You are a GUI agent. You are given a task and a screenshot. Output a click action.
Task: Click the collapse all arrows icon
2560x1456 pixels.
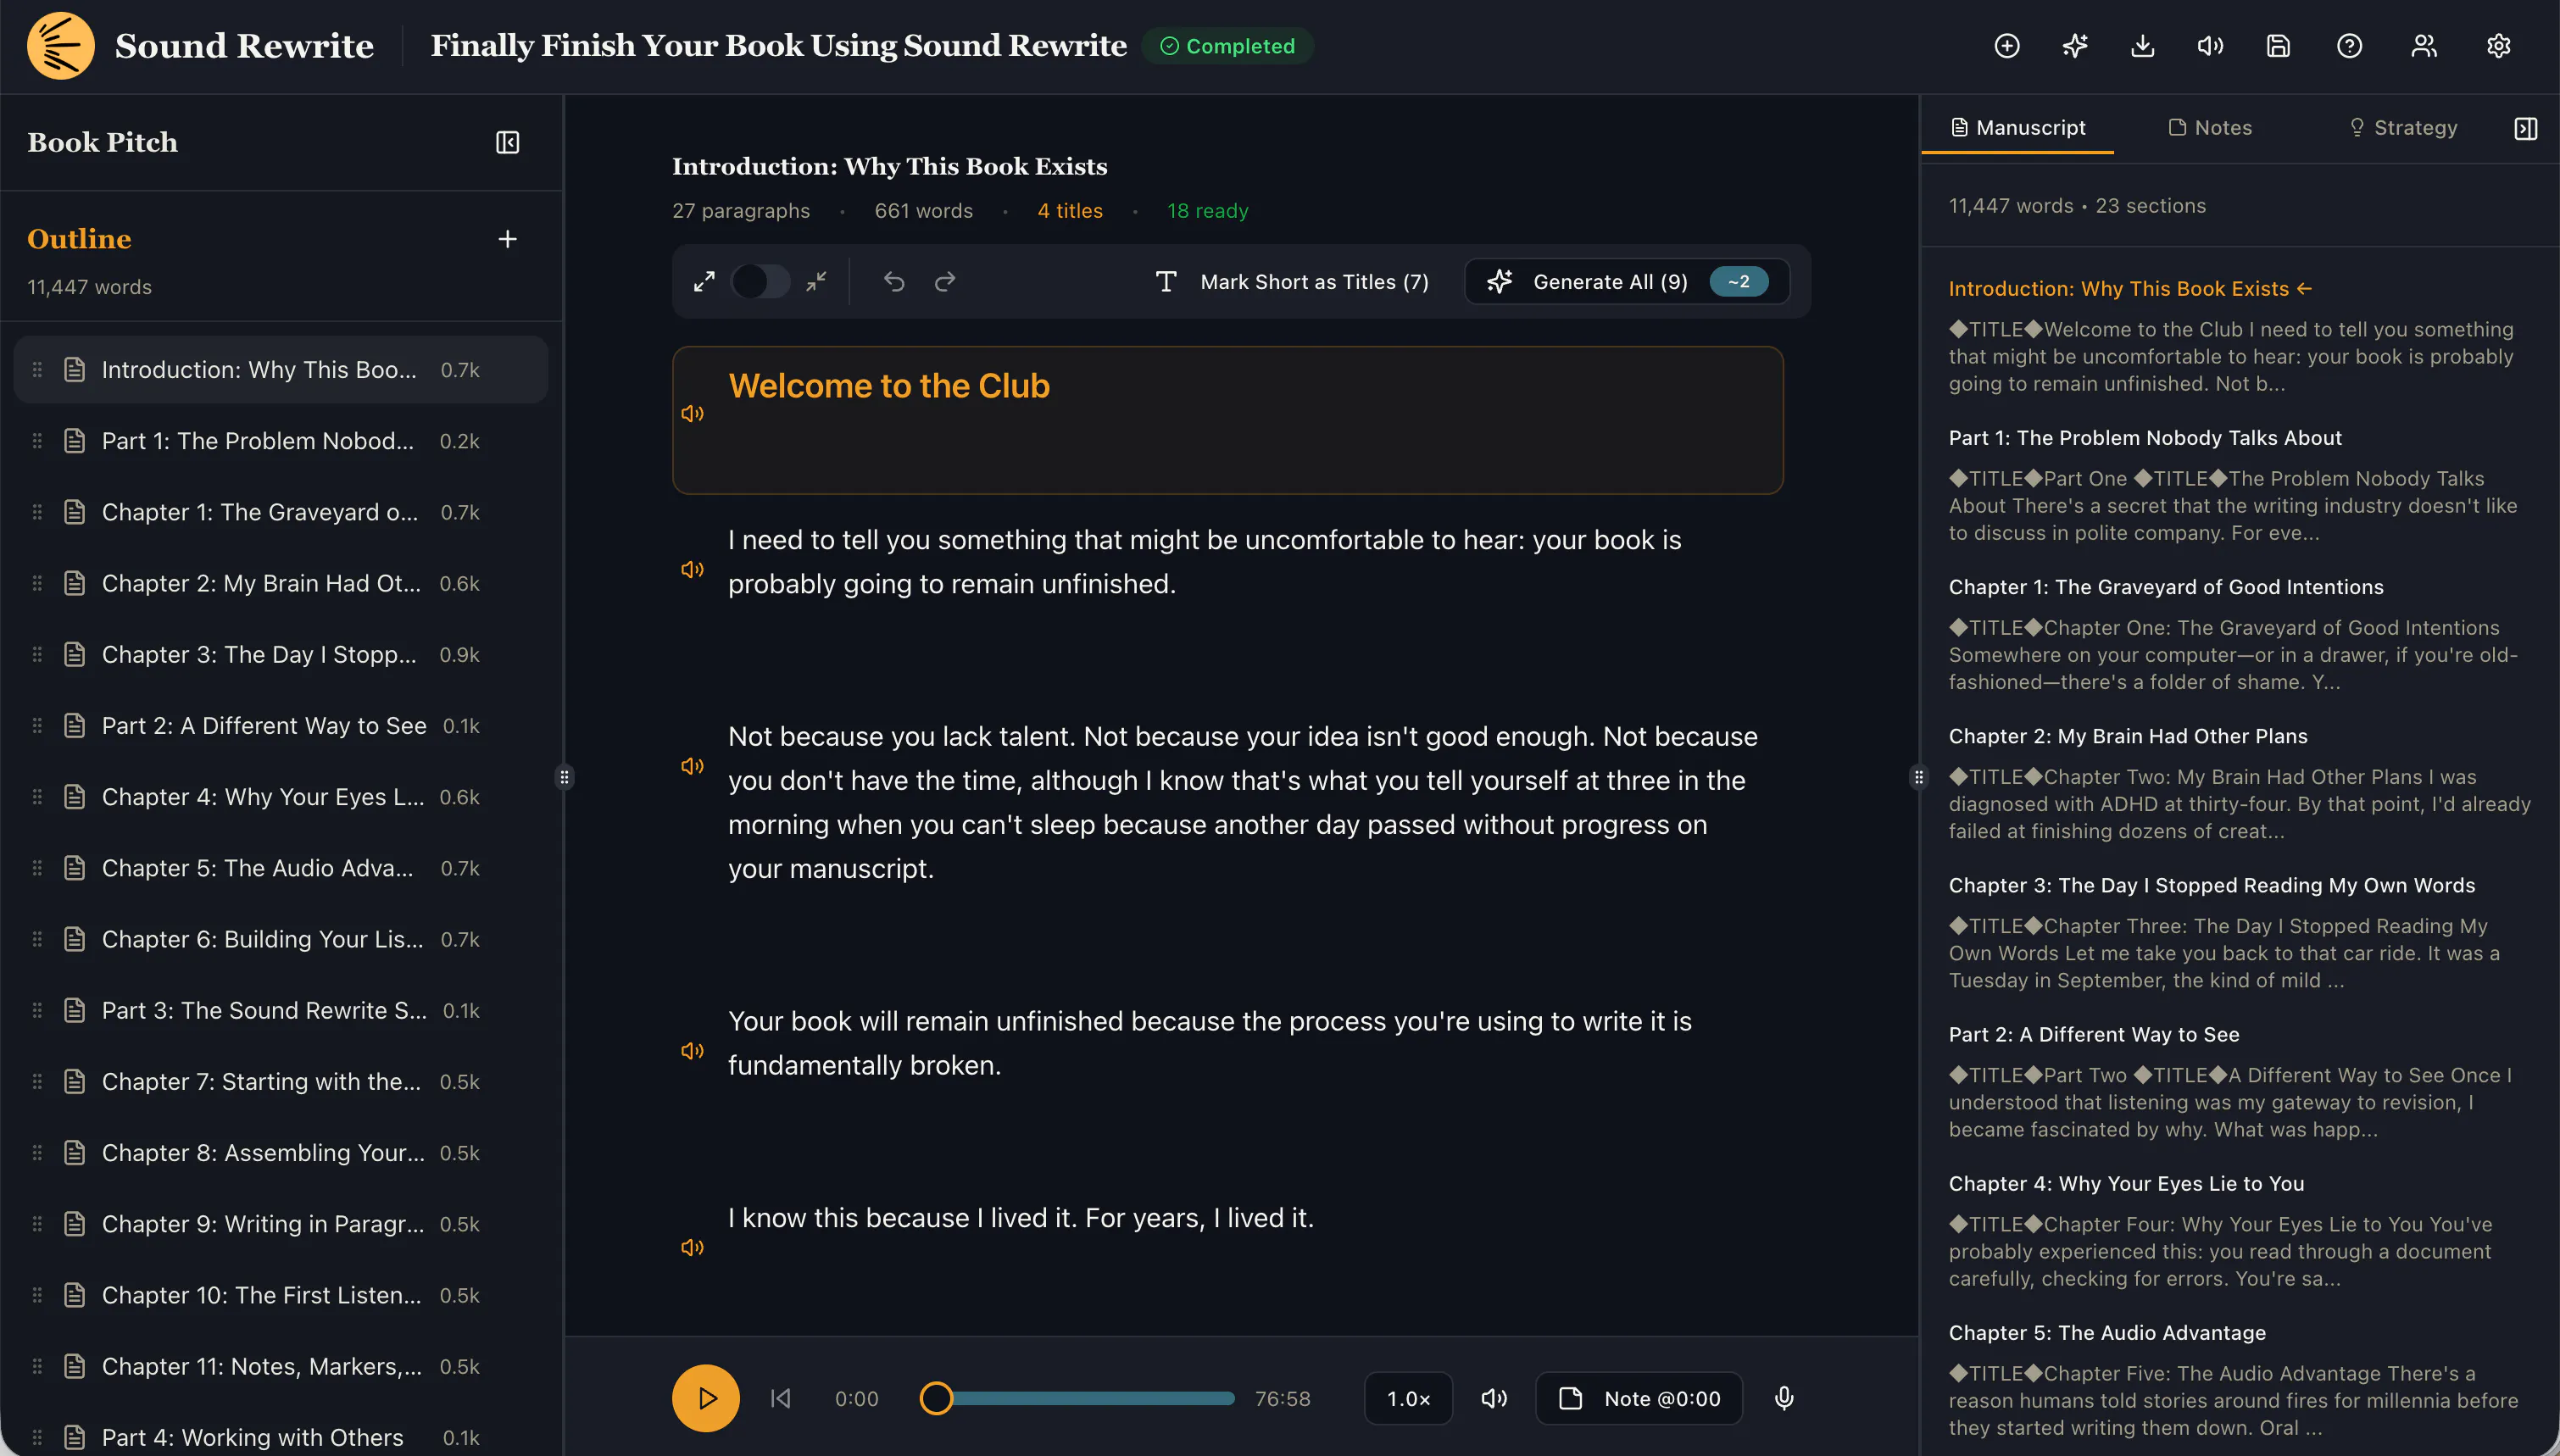[x=817, y=282]
